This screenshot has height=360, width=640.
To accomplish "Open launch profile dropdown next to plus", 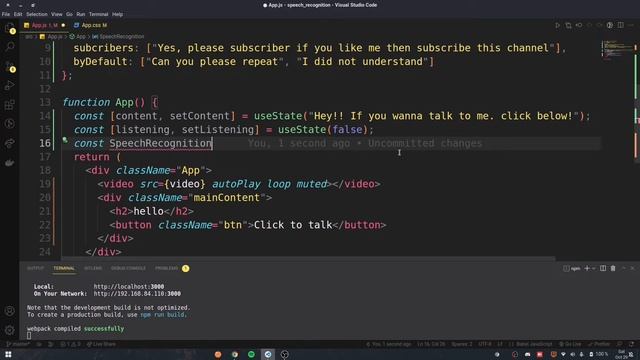I will pyautogui.click(x=593, y=268).
